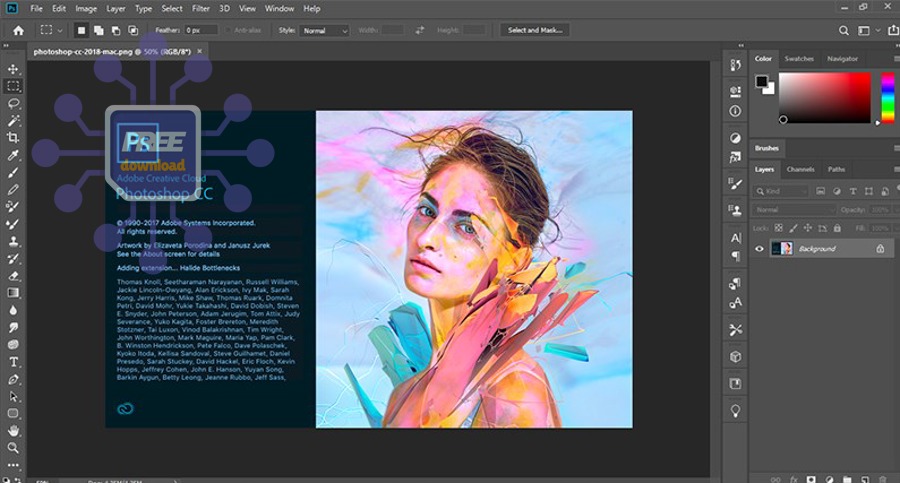
Task: Pick a color in the red color field
Action: click(824, 98)
